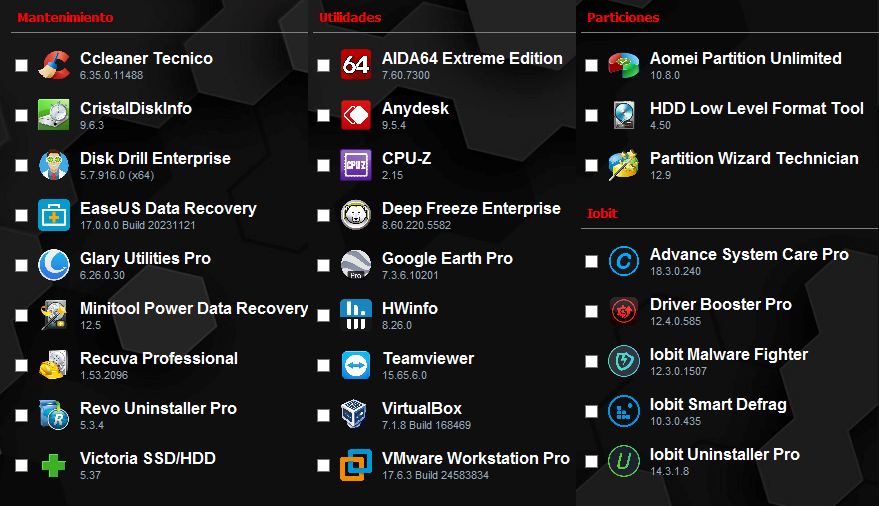Tick the Iobit Uninstaller Pro checkbox

[591, 461]
